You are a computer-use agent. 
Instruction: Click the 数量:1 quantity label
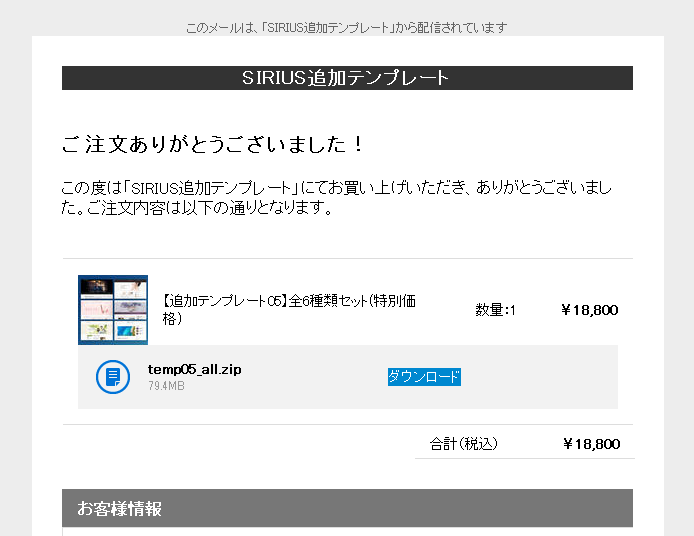click(495, 310)
